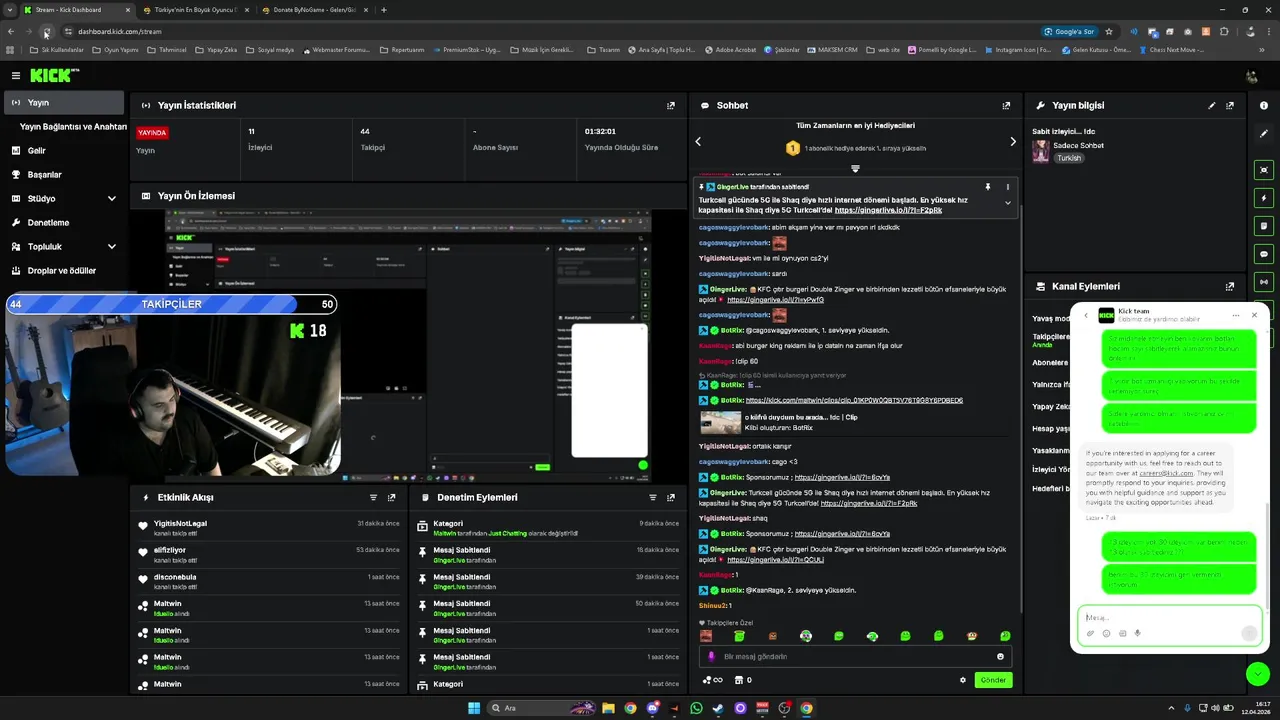Go back in the Kick team widget
The width and height of the screenshot is (1280, 720).
1086,315
